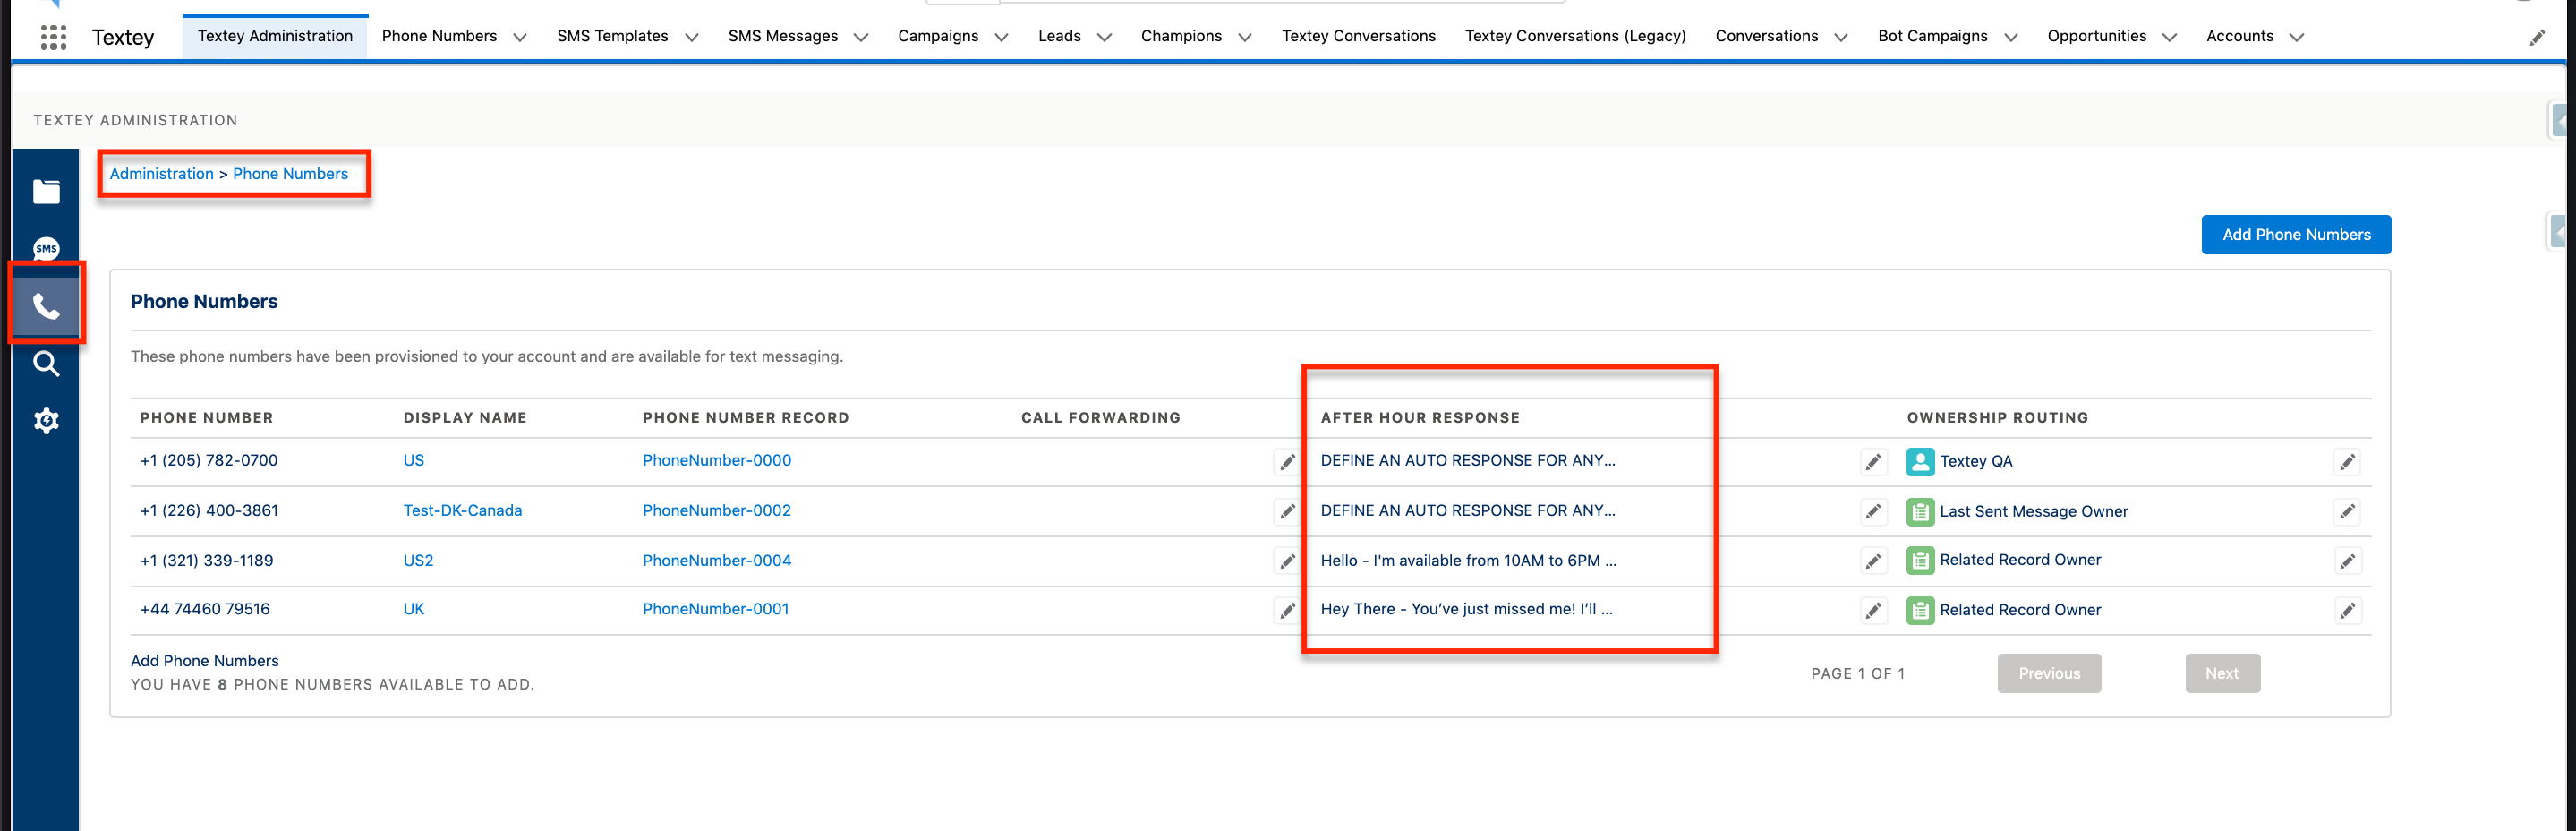
Task: Expand the Accounts nav dropdown
Action: point(2296,37)
